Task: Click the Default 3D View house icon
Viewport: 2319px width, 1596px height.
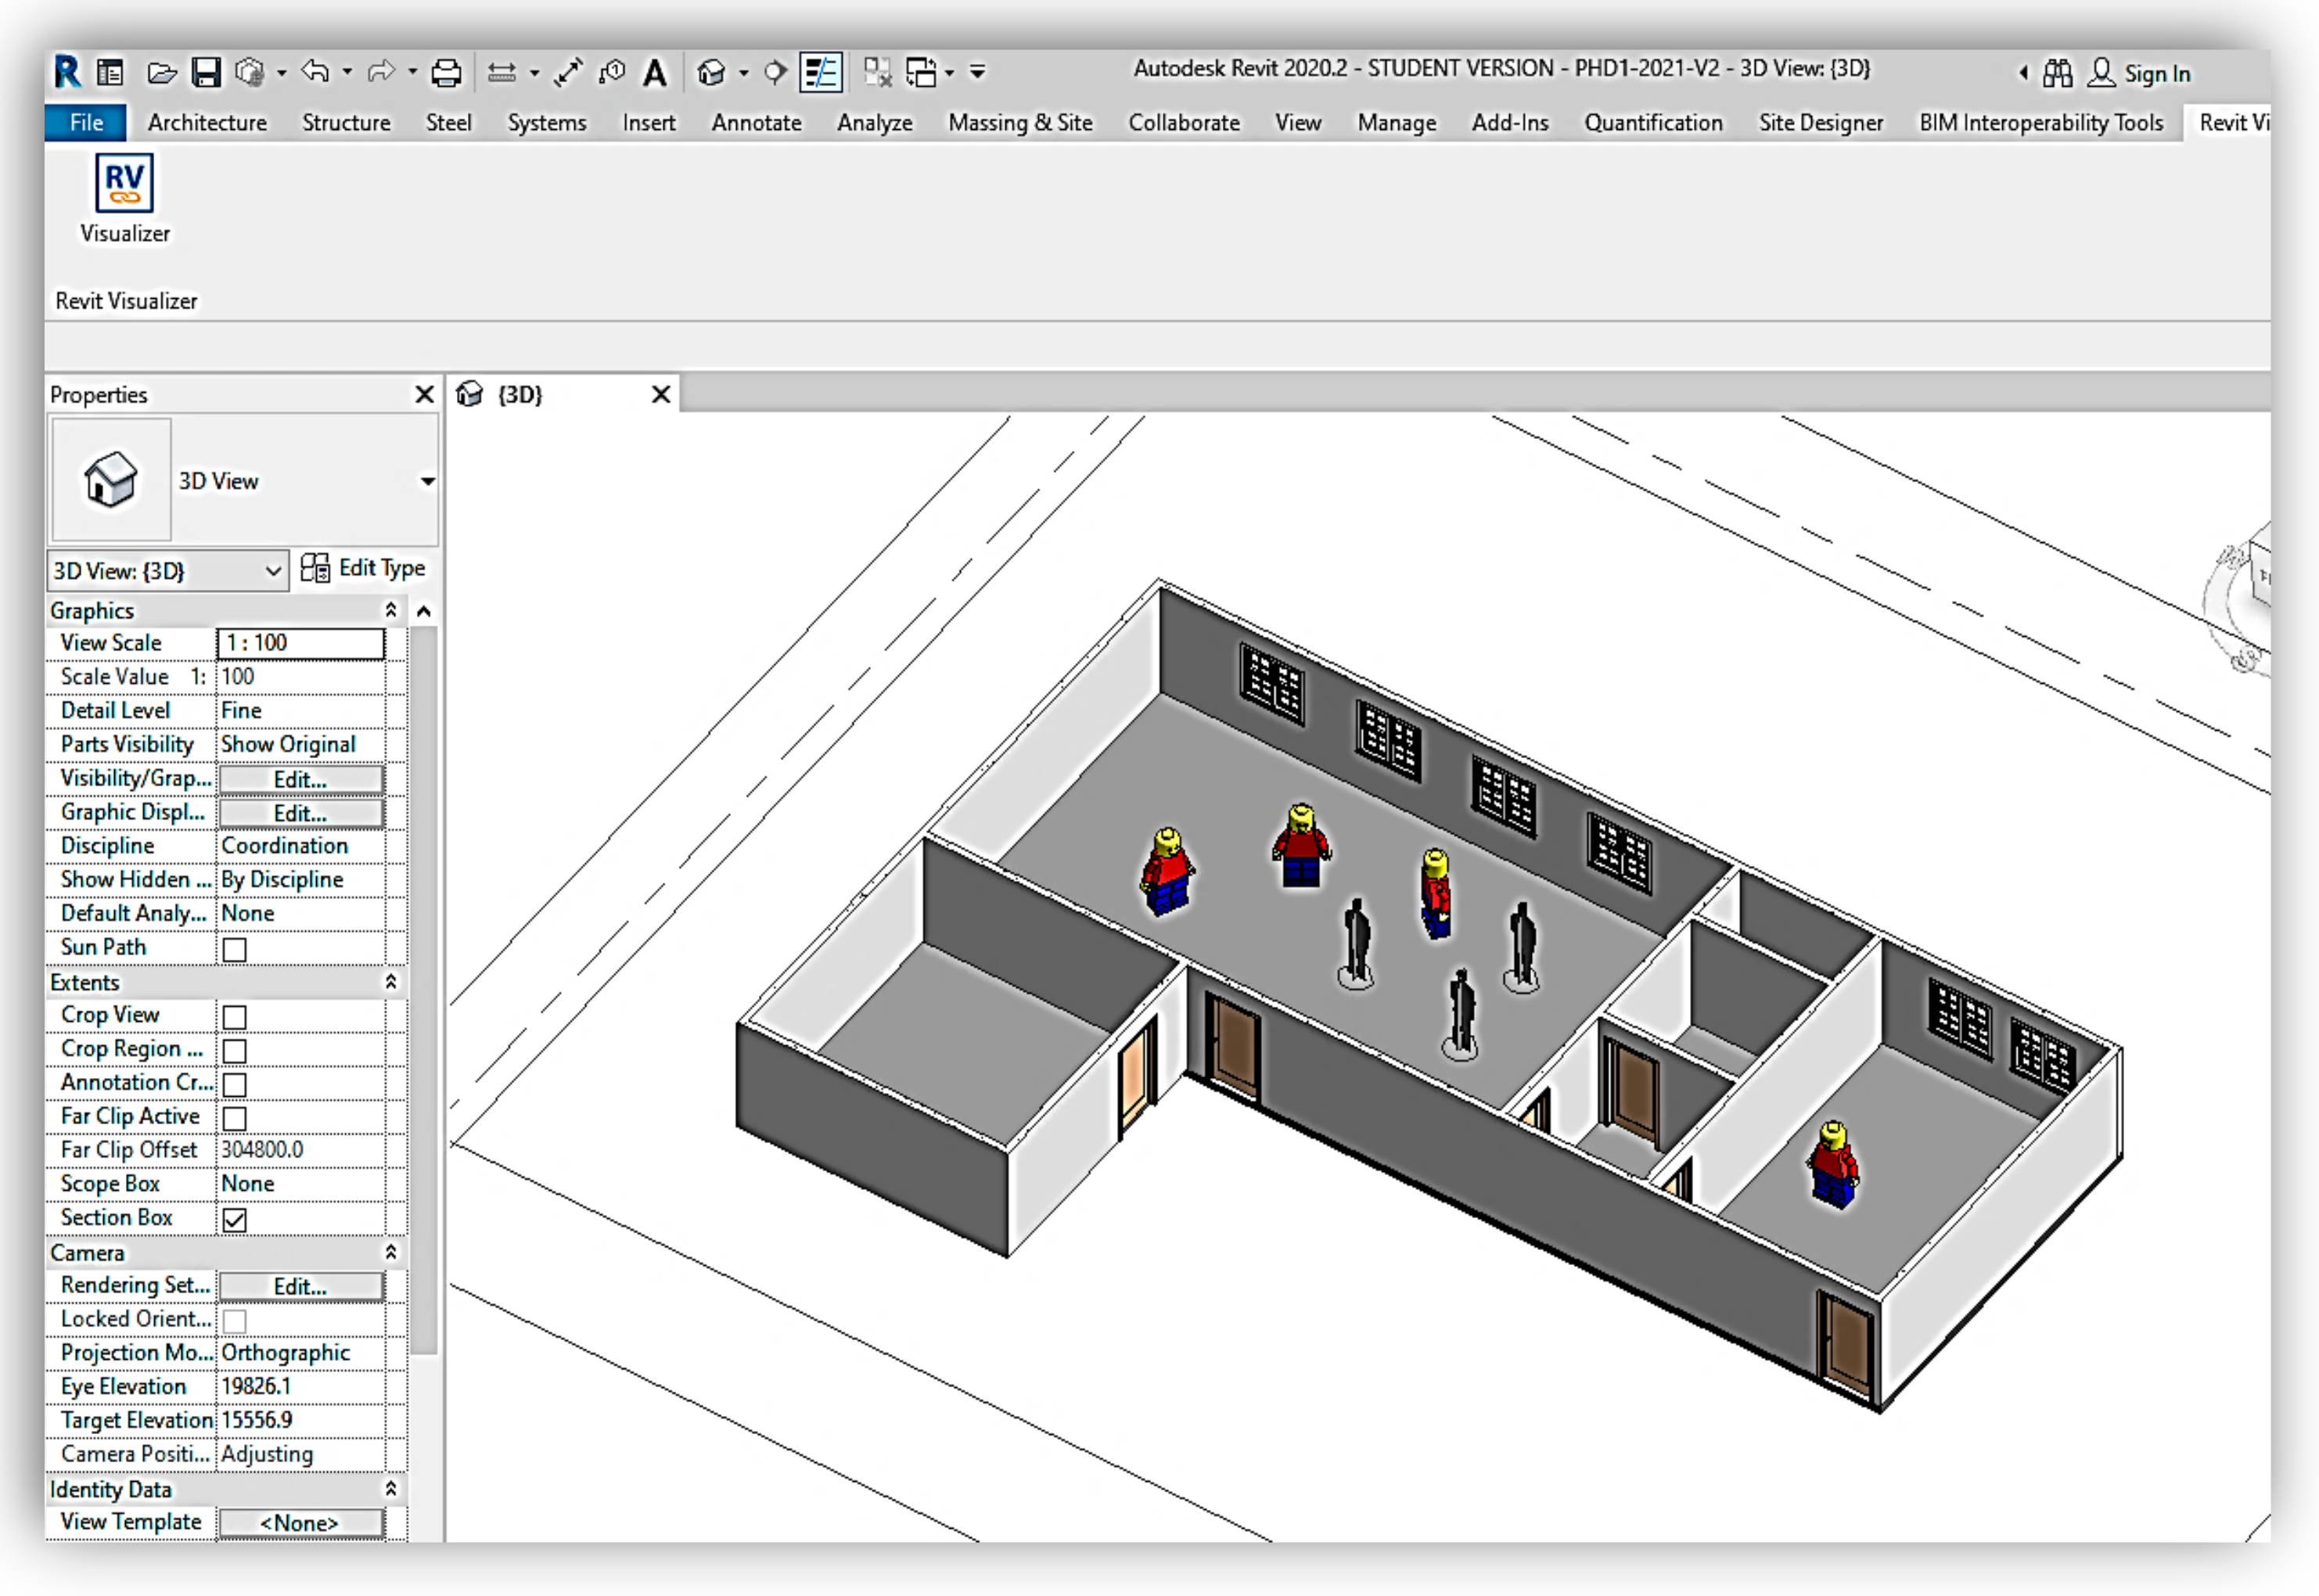Action: [711, 73]
